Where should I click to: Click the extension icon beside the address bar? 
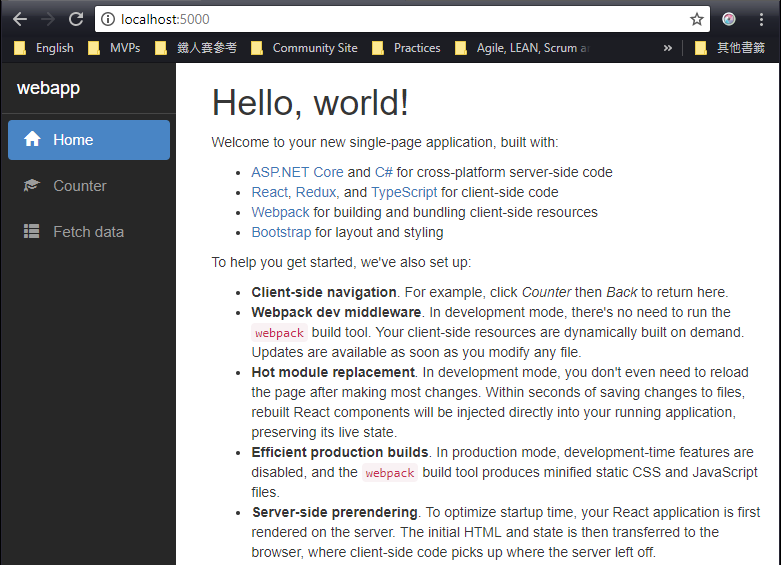click(x=730, y=19)
